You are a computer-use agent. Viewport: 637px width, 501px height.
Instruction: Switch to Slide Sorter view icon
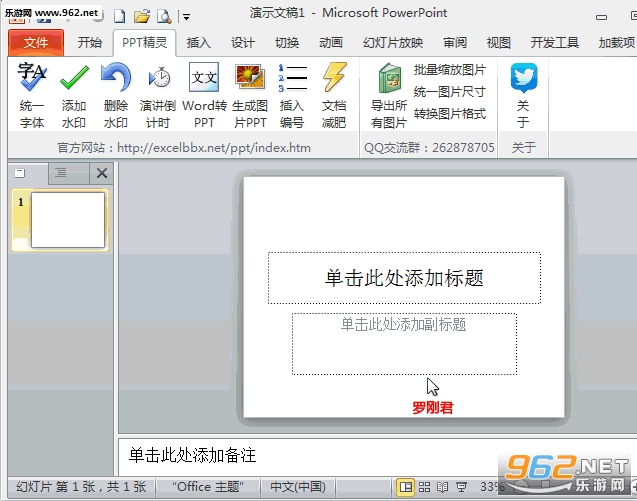coord(424,486)
